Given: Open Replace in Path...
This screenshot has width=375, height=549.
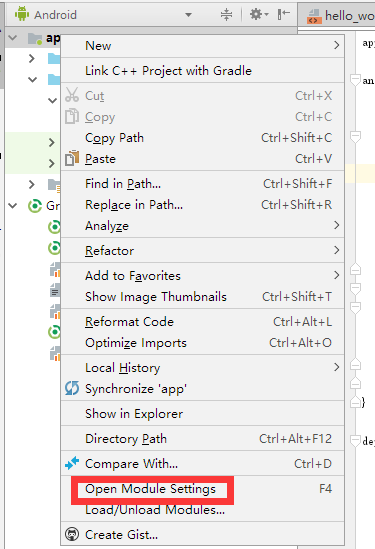Looking at the screenshot, I should point(202,204).
